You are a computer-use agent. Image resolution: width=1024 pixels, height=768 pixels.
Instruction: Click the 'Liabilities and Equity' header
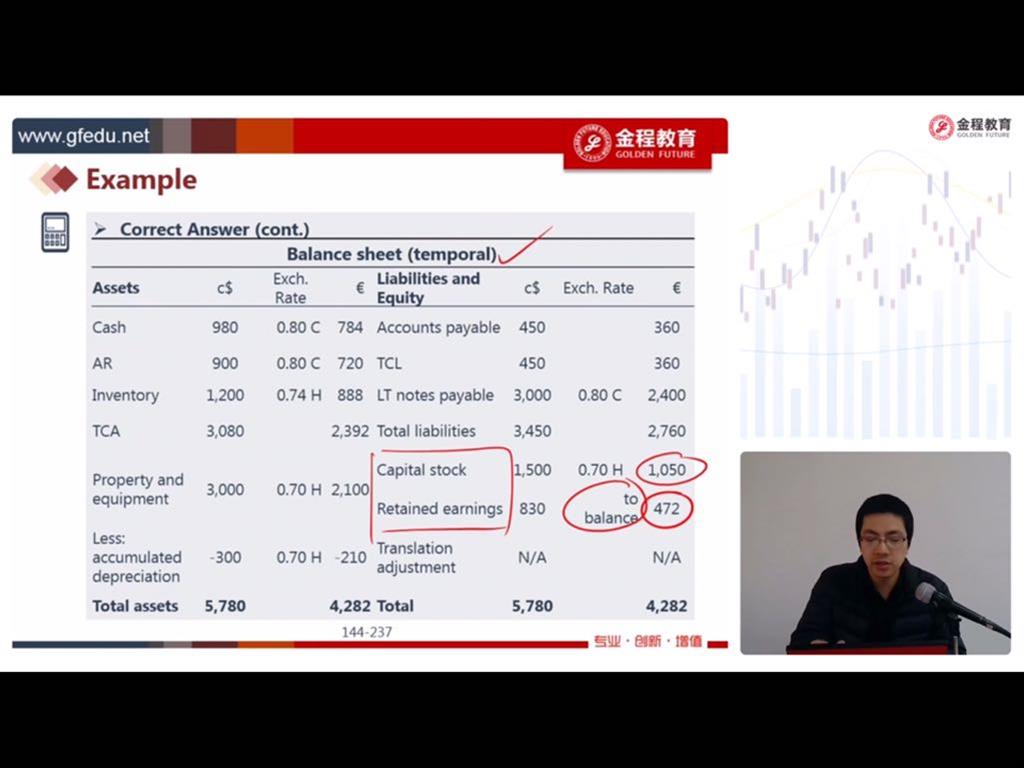(428, 288)
